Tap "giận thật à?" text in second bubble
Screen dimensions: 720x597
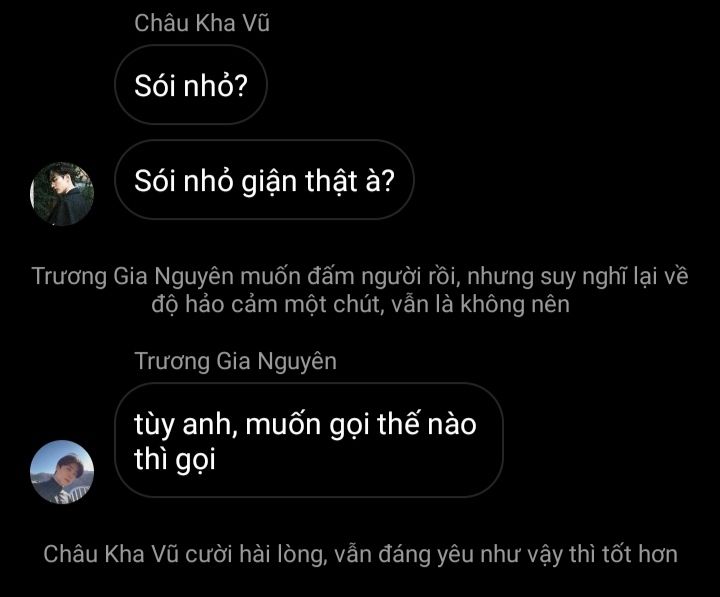(317, 181)
